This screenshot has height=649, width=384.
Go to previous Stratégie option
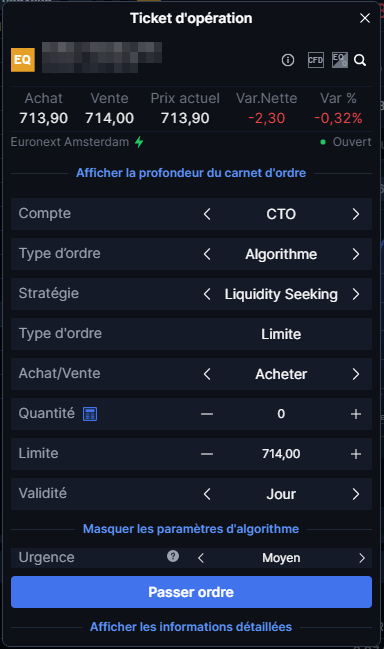point(207,294)
